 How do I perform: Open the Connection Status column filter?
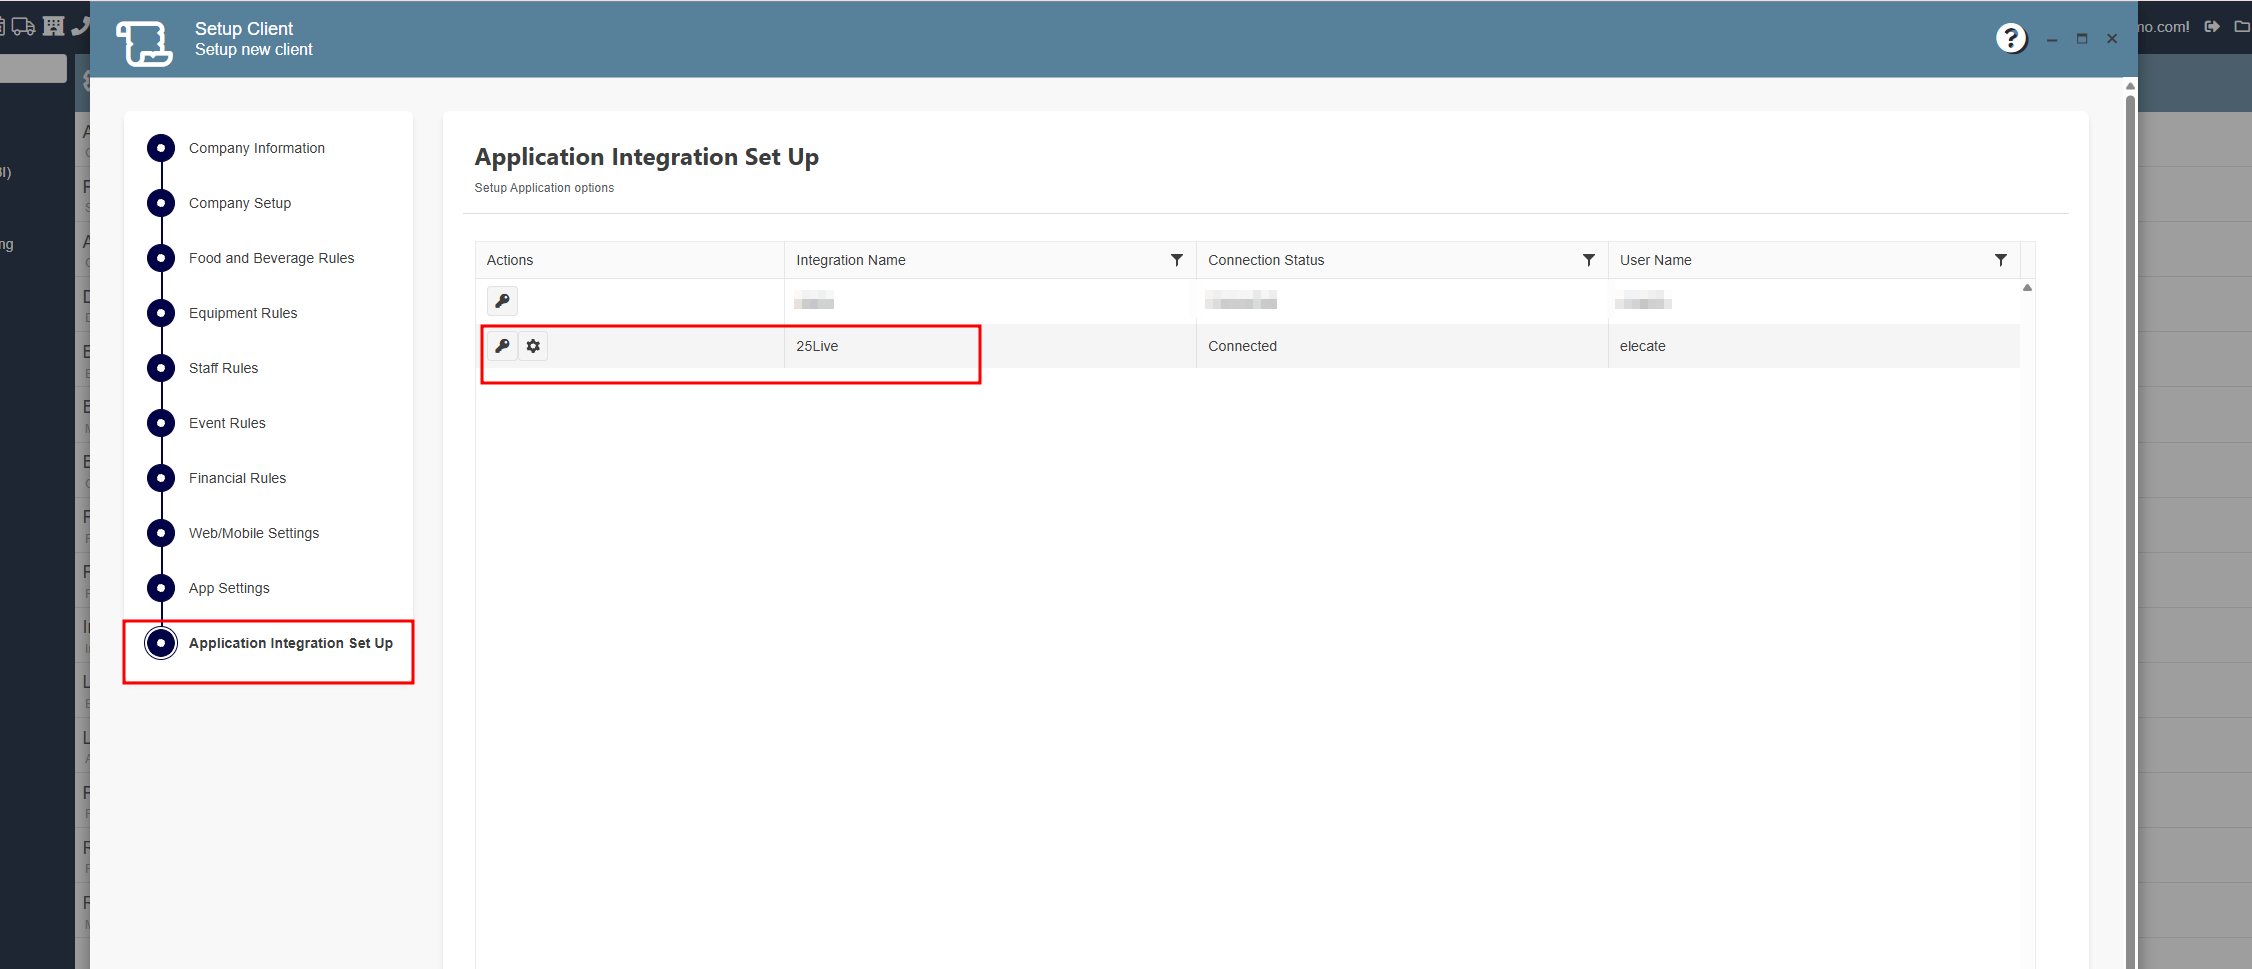pyautogui.click(x=1589, y=260)
